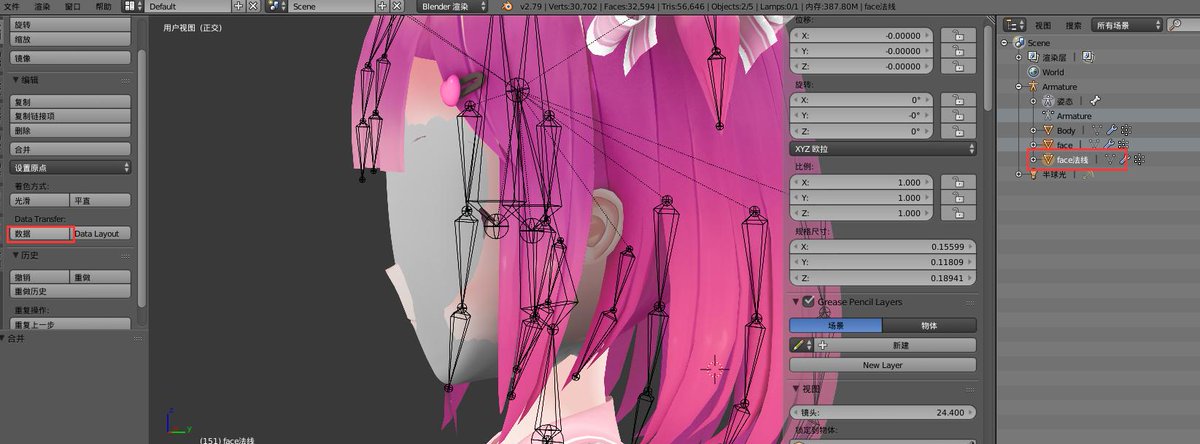Click the 设置原点 button
The width and height of the screenshot is (1200, 444).
[70, 168]
